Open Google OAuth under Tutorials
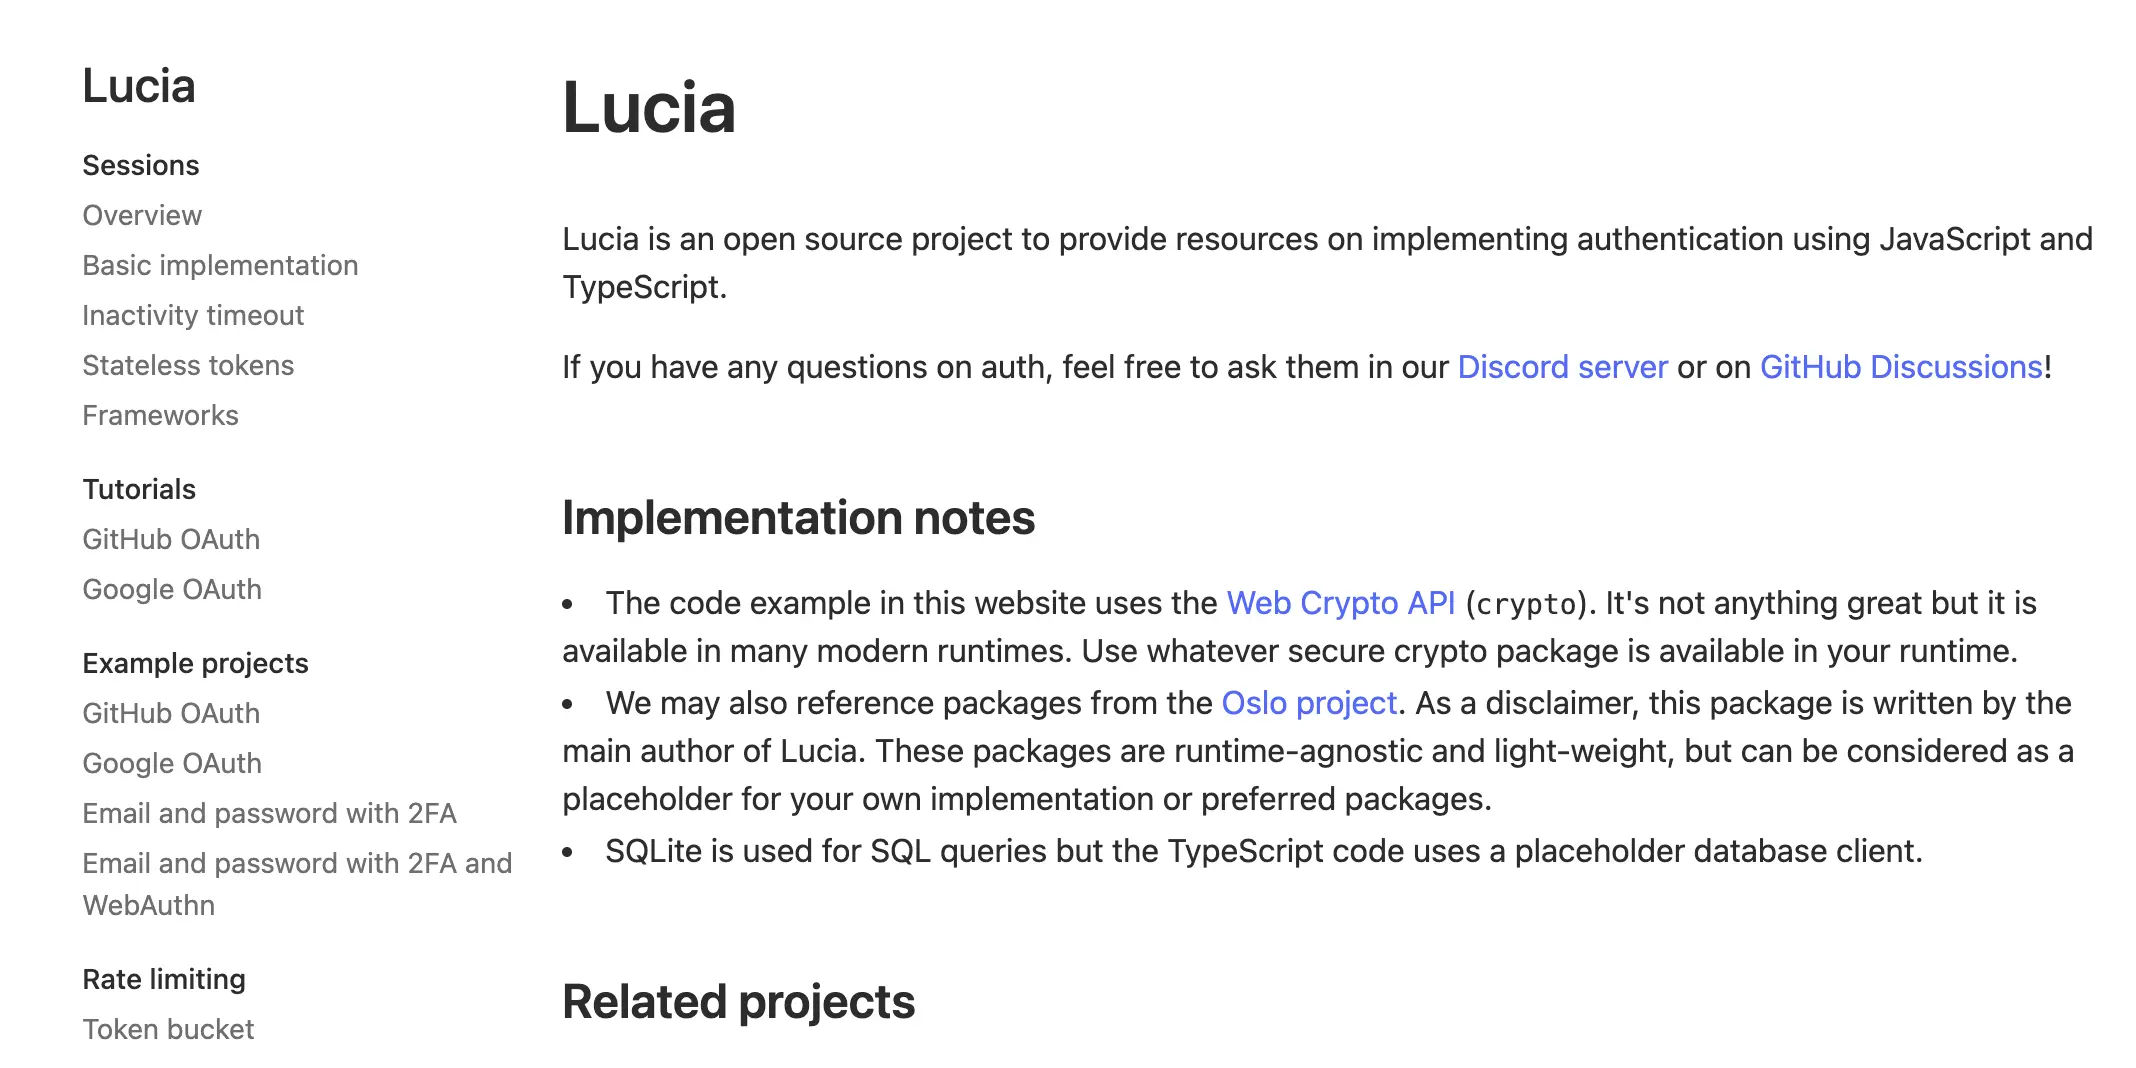The height and width of the screenshot is (1068, 2136). coord(172,589)
